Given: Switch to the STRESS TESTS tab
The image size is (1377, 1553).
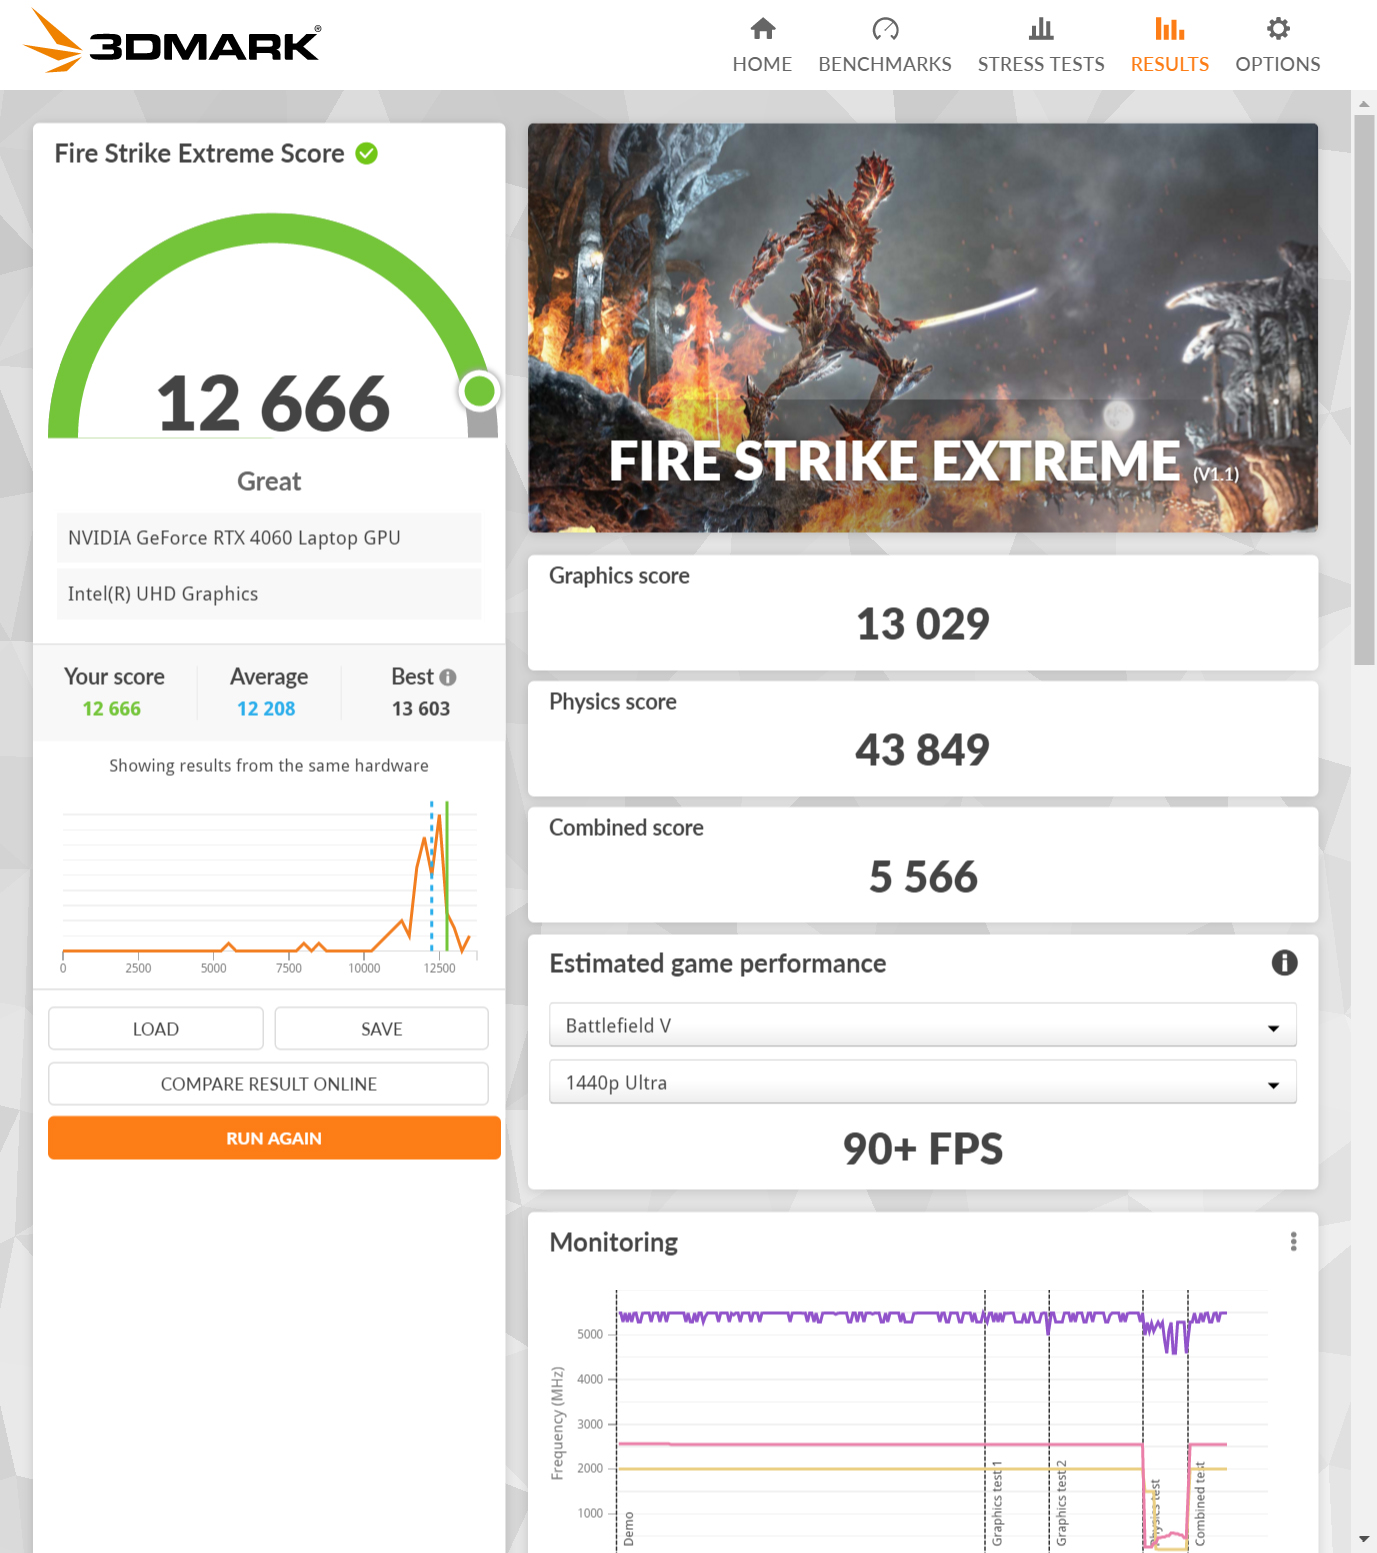Looking at the screenshot, I should pyautogui.click(x=1041, y=64).
